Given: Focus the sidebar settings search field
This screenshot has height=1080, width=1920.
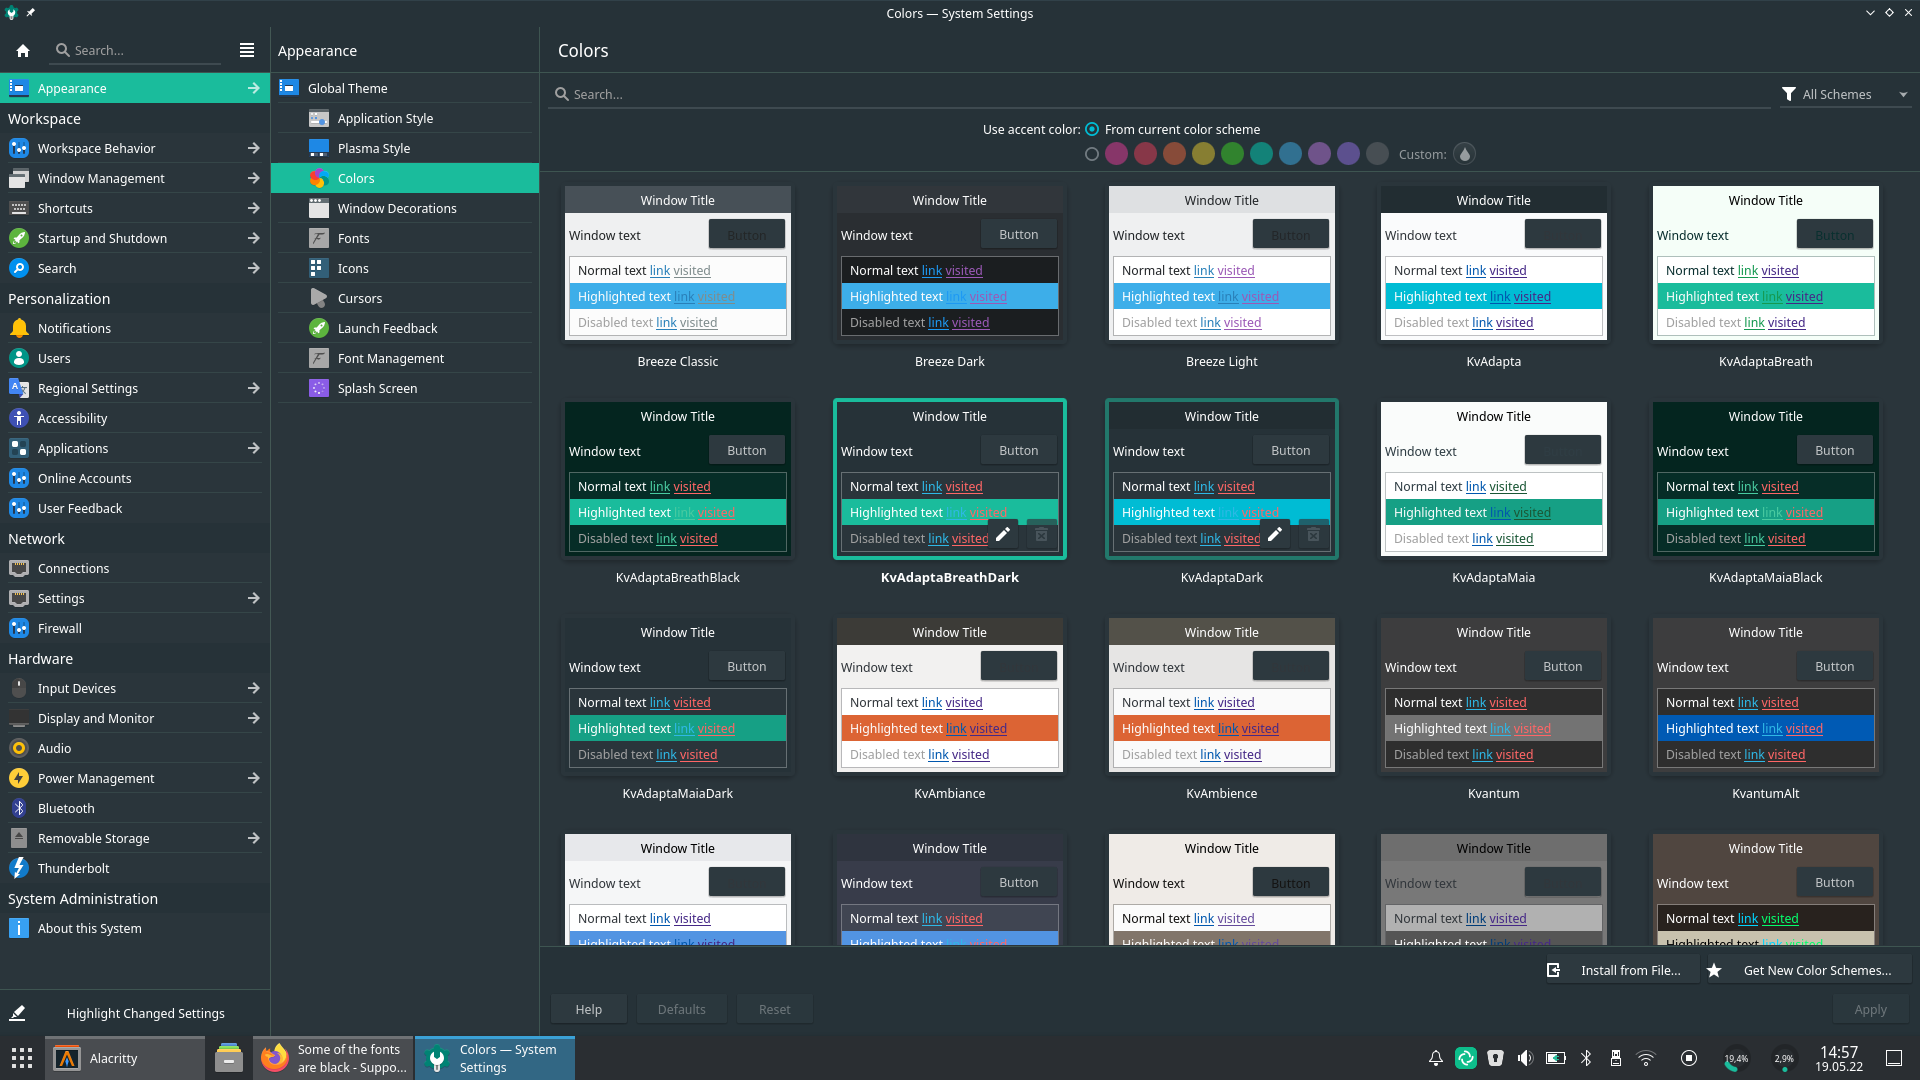Looking at the screenshot, I should 137,50.
